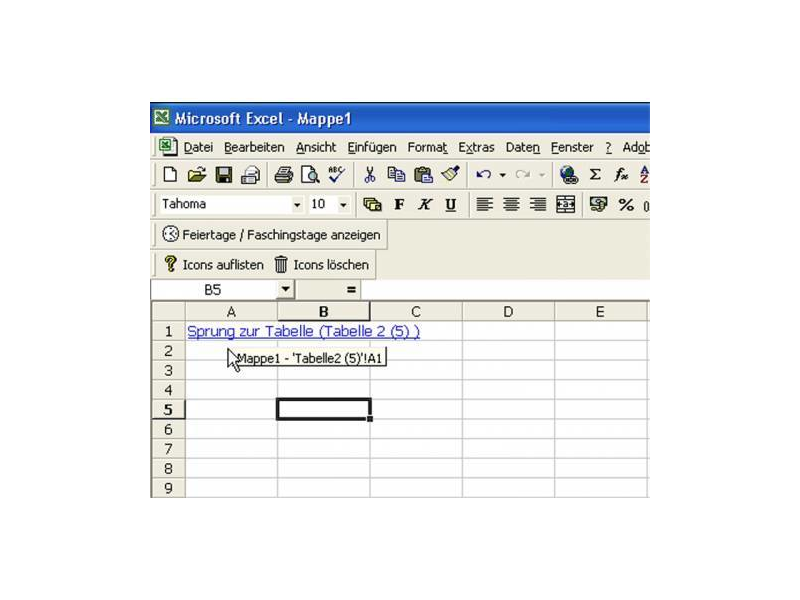
Task: Toggle bold F formatting
Action: [399, 205]
